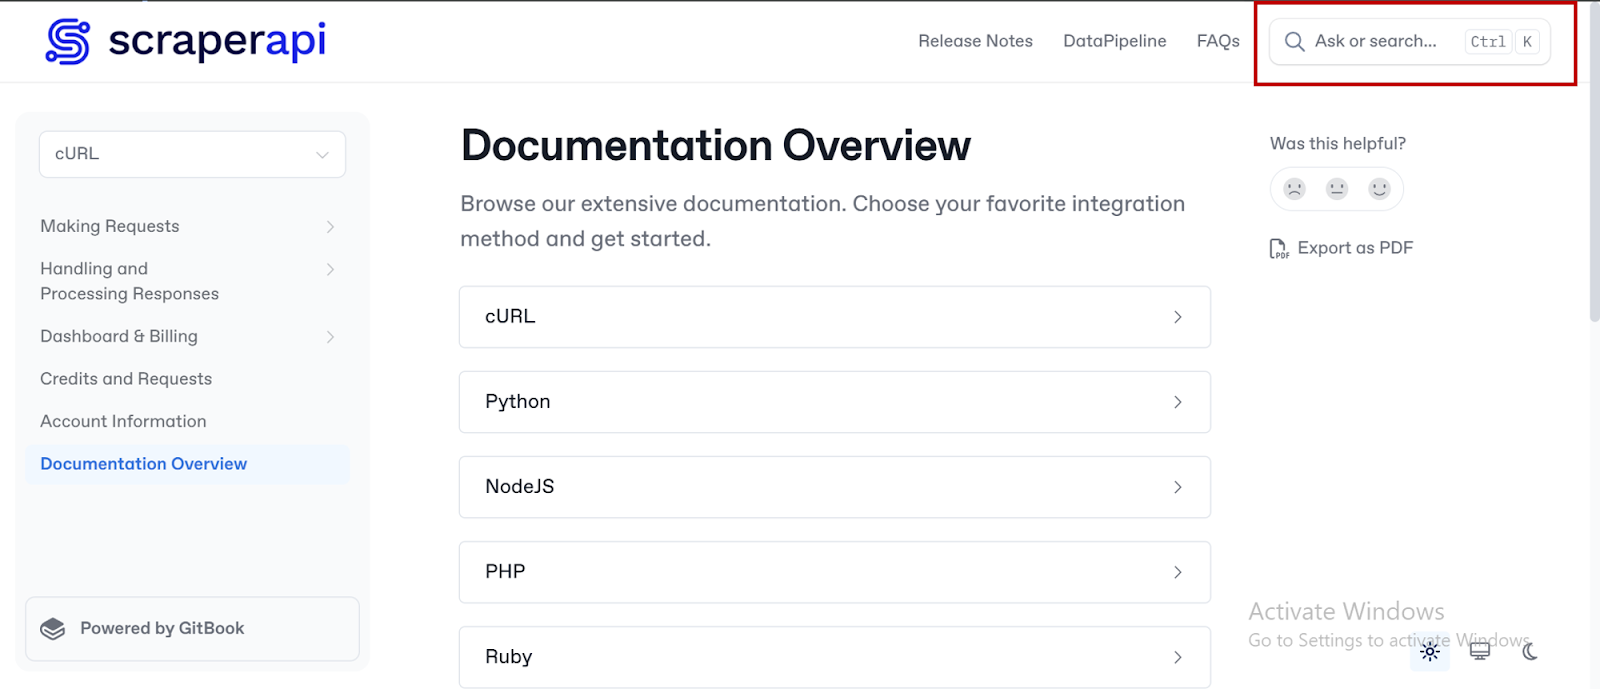Expand the Dashboard & Billing section
1600x689 pixels.
click(330, 337)
